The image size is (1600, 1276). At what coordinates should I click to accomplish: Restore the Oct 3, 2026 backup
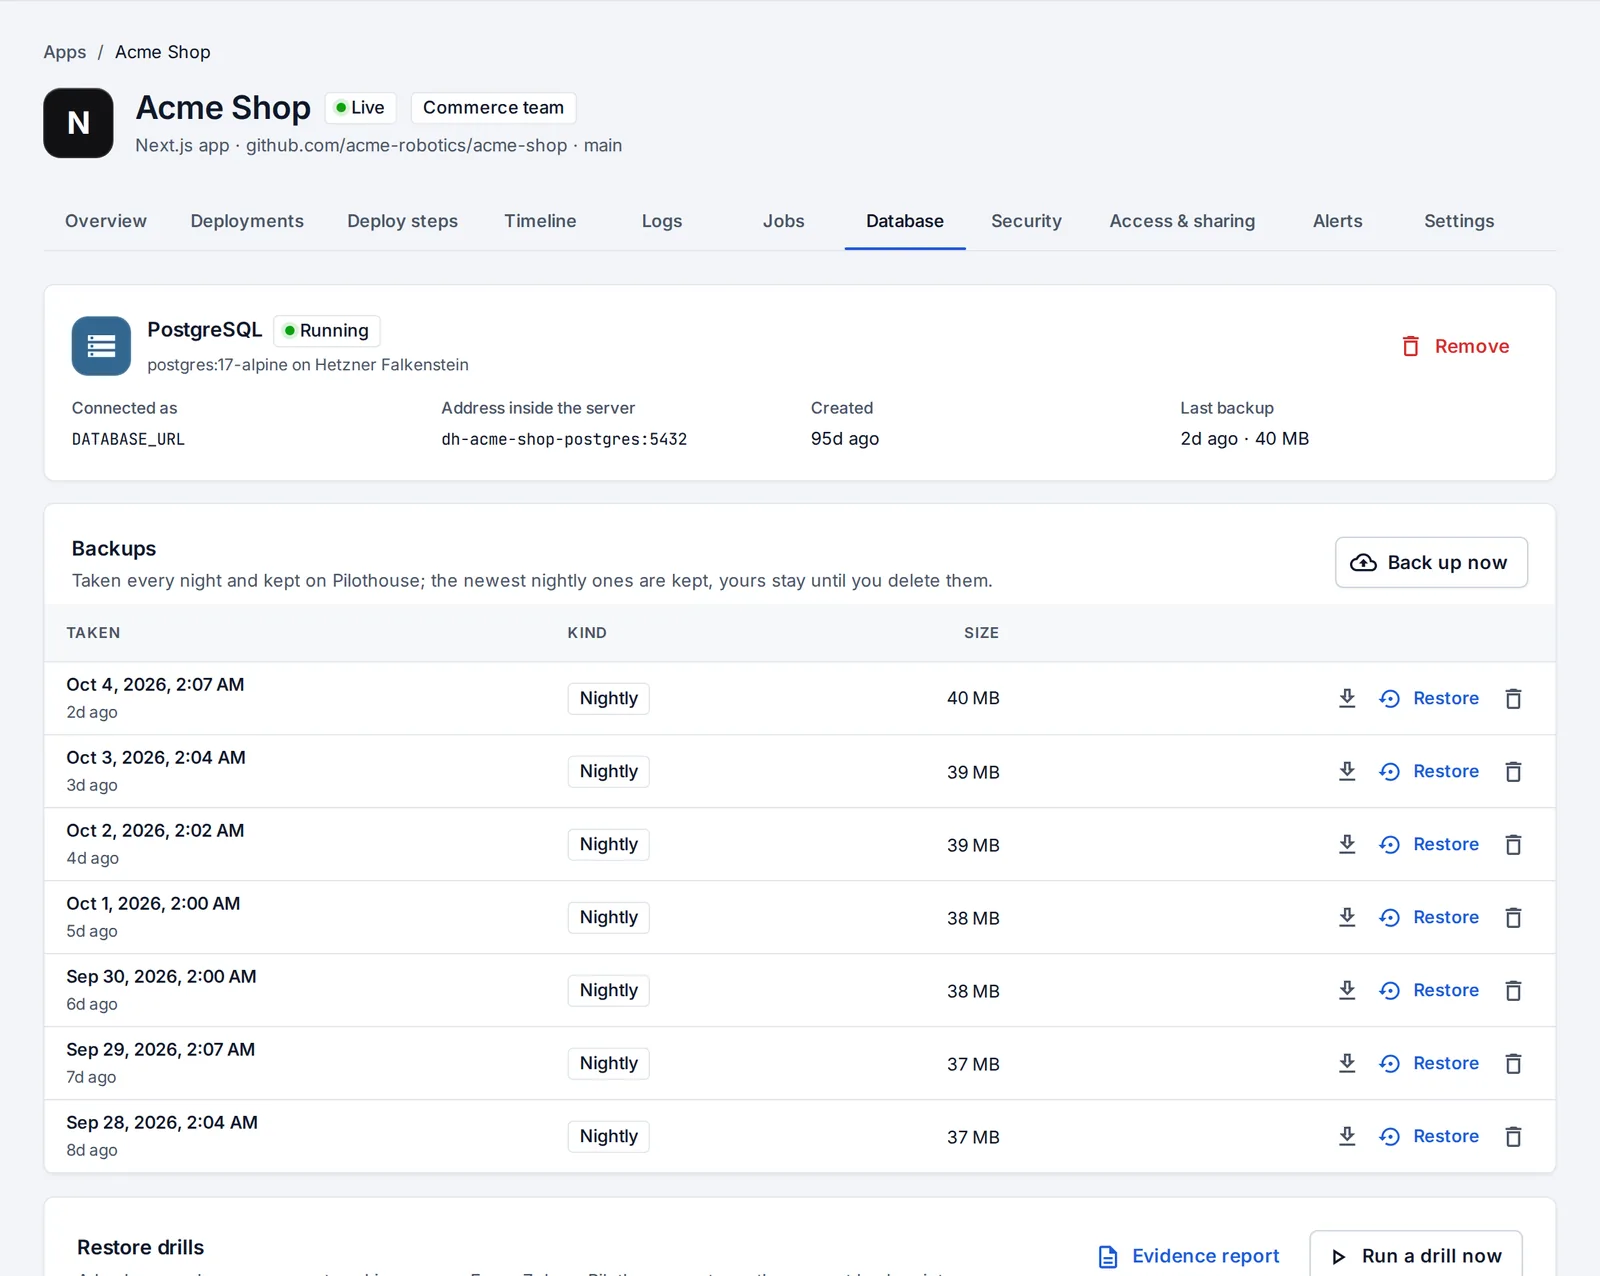click(1429, 771)
